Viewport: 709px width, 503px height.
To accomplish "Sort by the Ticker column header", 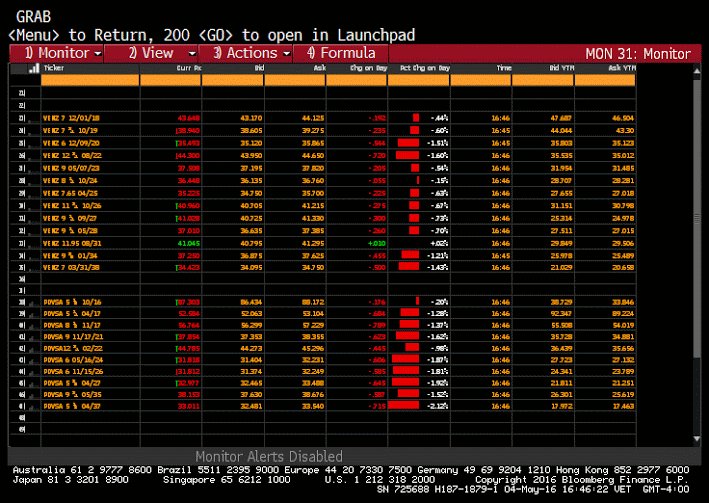I will point(54,68).
